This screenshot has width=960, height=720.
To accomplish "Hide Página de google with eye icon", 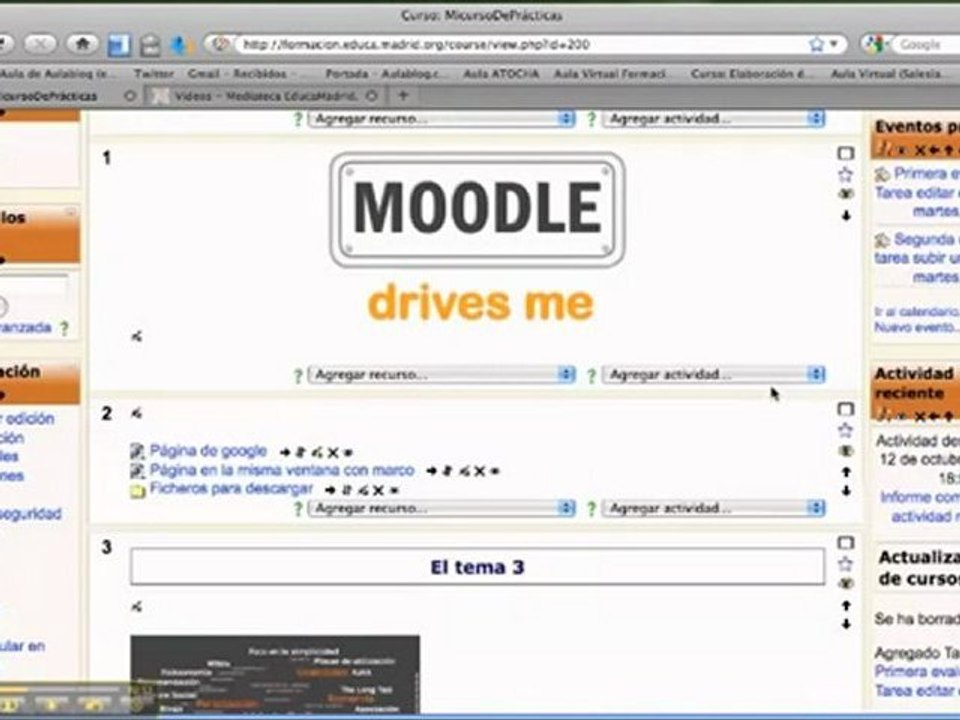I will click(x=348, y=453).
